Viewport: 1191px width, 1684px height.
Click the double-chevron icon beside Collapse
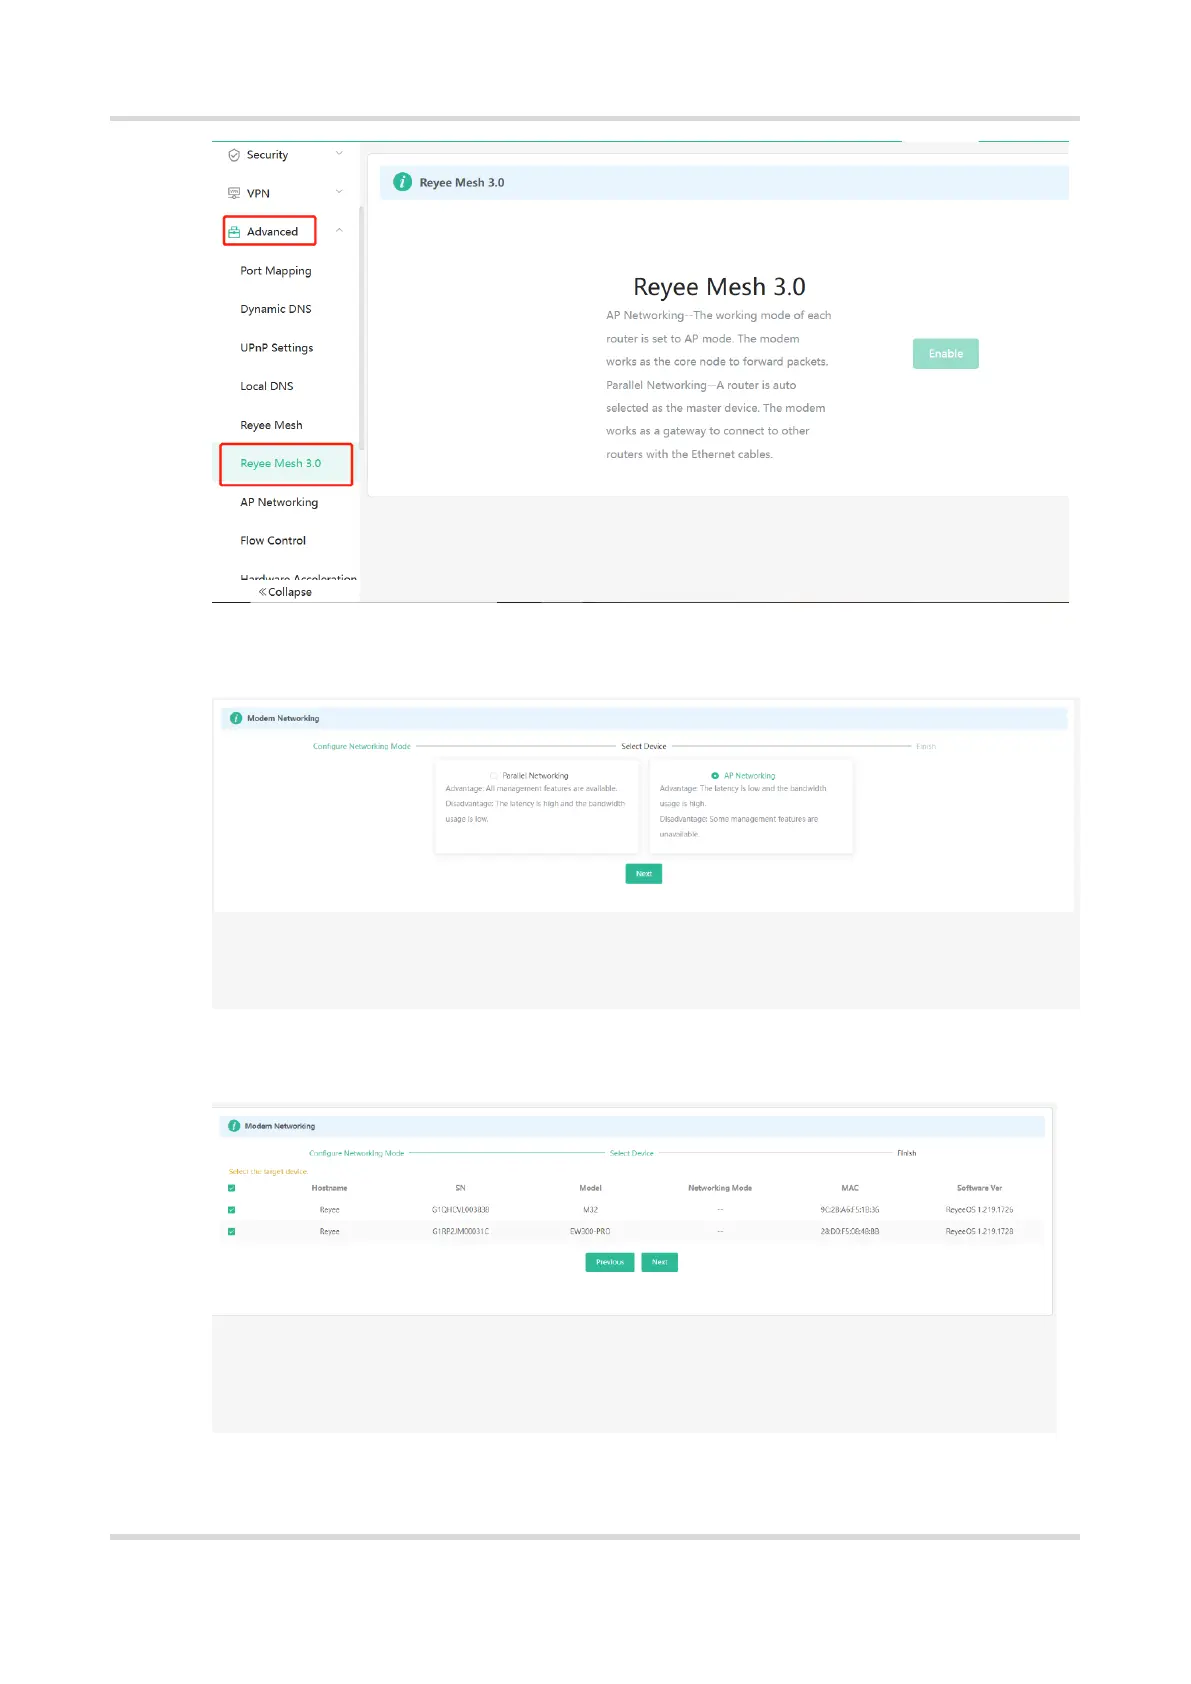pos(262,592)
